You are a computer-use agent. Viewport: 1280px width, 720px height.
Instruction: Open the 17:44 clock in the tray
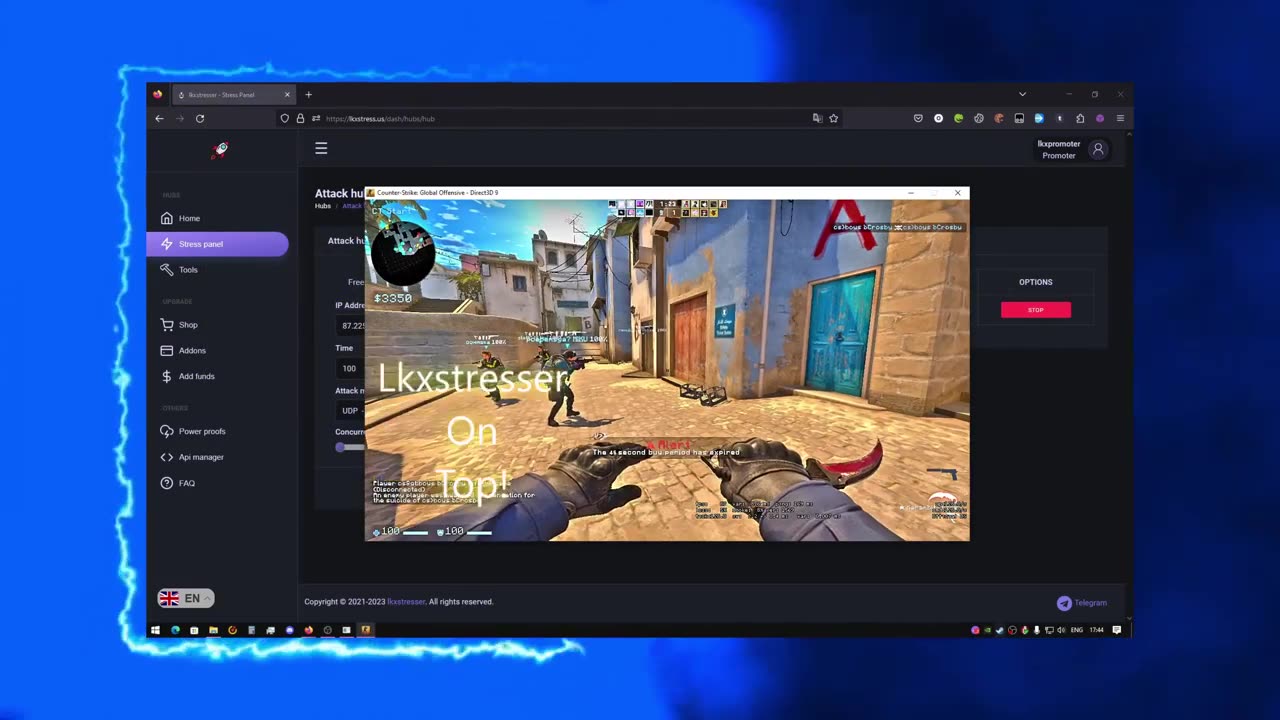[x=1096, y=630]
